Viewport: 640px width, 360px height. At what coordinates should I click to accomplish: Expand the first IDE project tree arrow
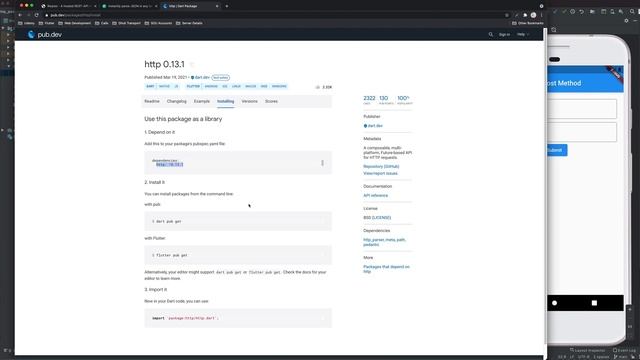tap(3, 28)
